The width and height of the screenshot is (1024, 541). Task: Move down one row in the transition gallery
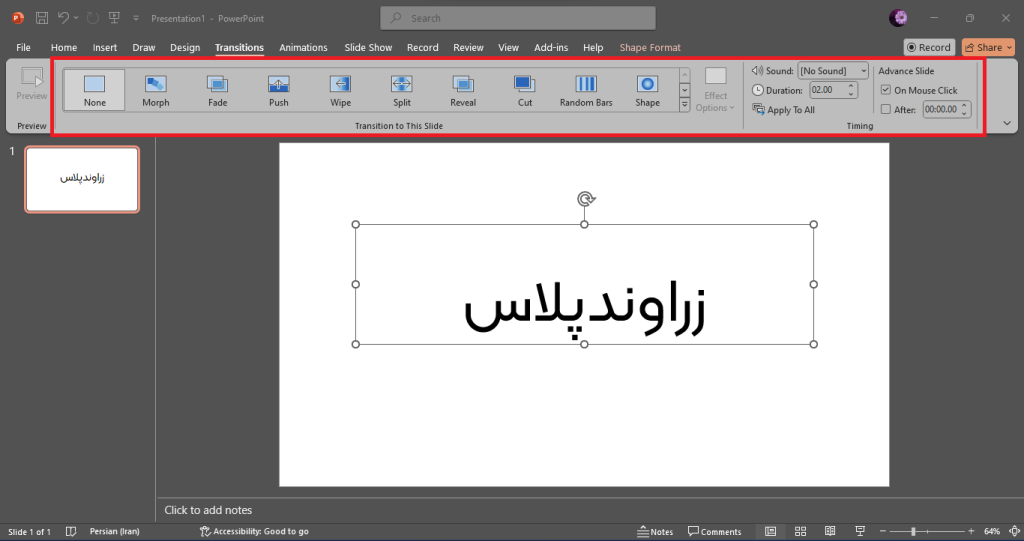[x=684, y=90]
